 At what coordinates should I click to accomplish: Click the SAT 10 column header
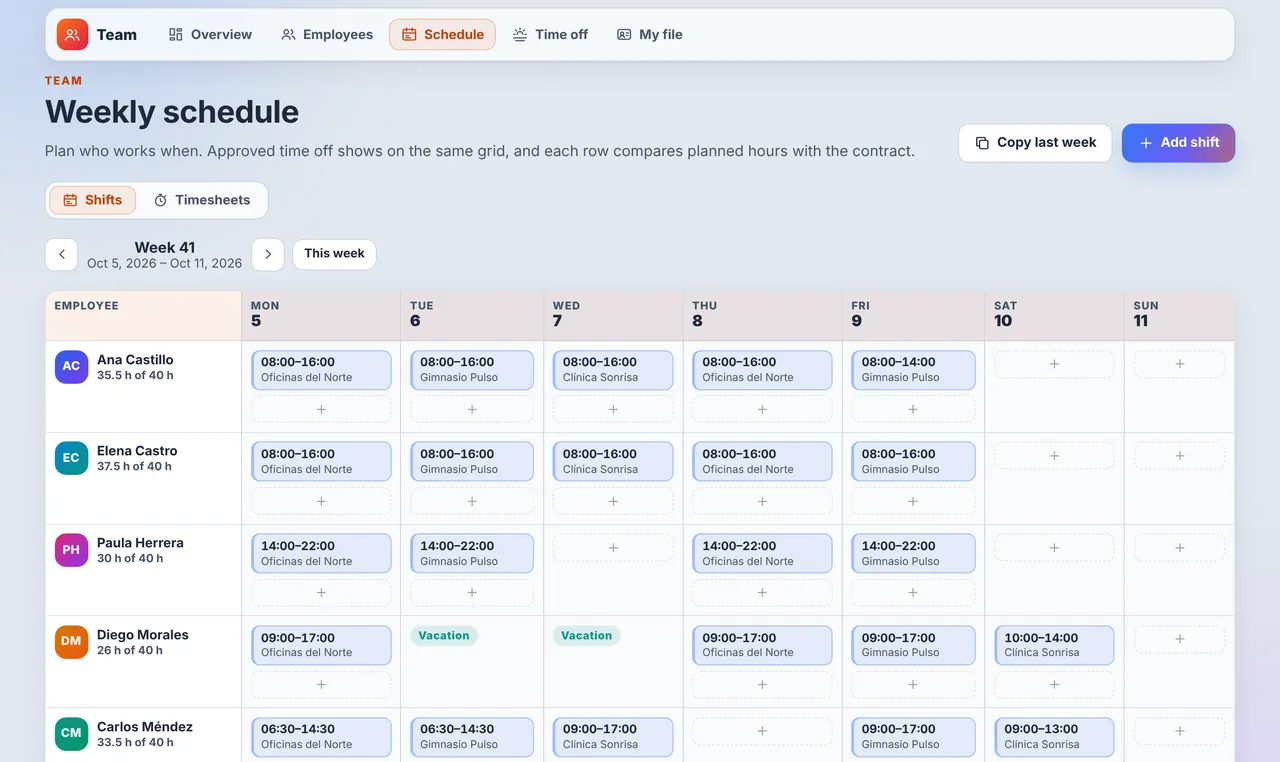pyautogui.click(x=1054, y=314)
